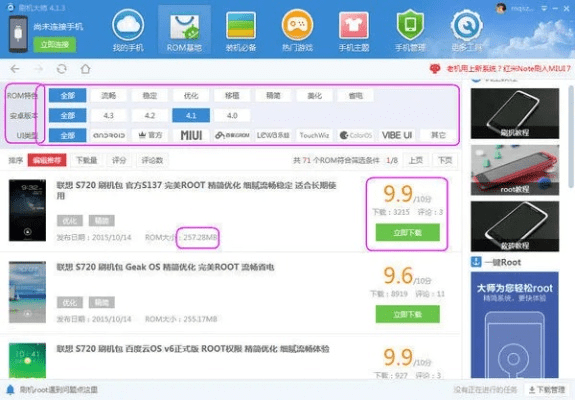Select the 精简 feature filter chip

click(x=273, y=96)
